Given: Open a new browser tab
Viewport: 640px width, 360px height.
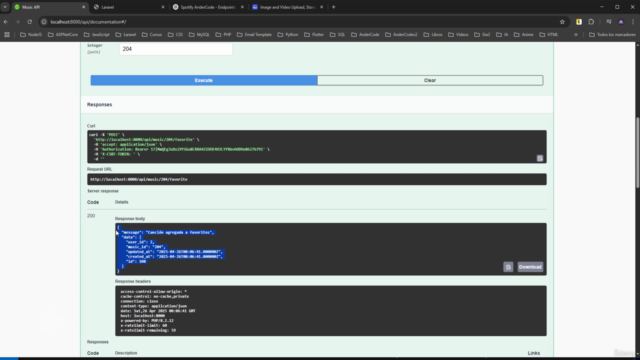Looking at the screenshot, I should pos(333,7).
